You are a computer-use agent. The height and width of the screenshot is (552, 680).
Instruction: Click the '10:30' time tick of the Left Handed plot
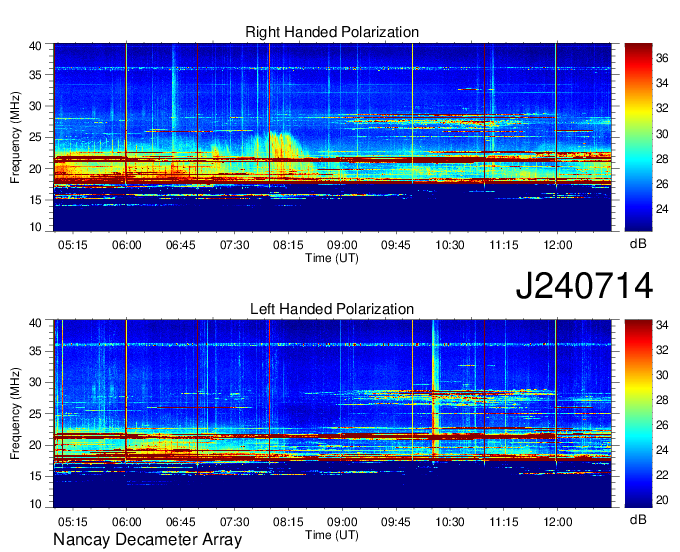click(450, 522)
